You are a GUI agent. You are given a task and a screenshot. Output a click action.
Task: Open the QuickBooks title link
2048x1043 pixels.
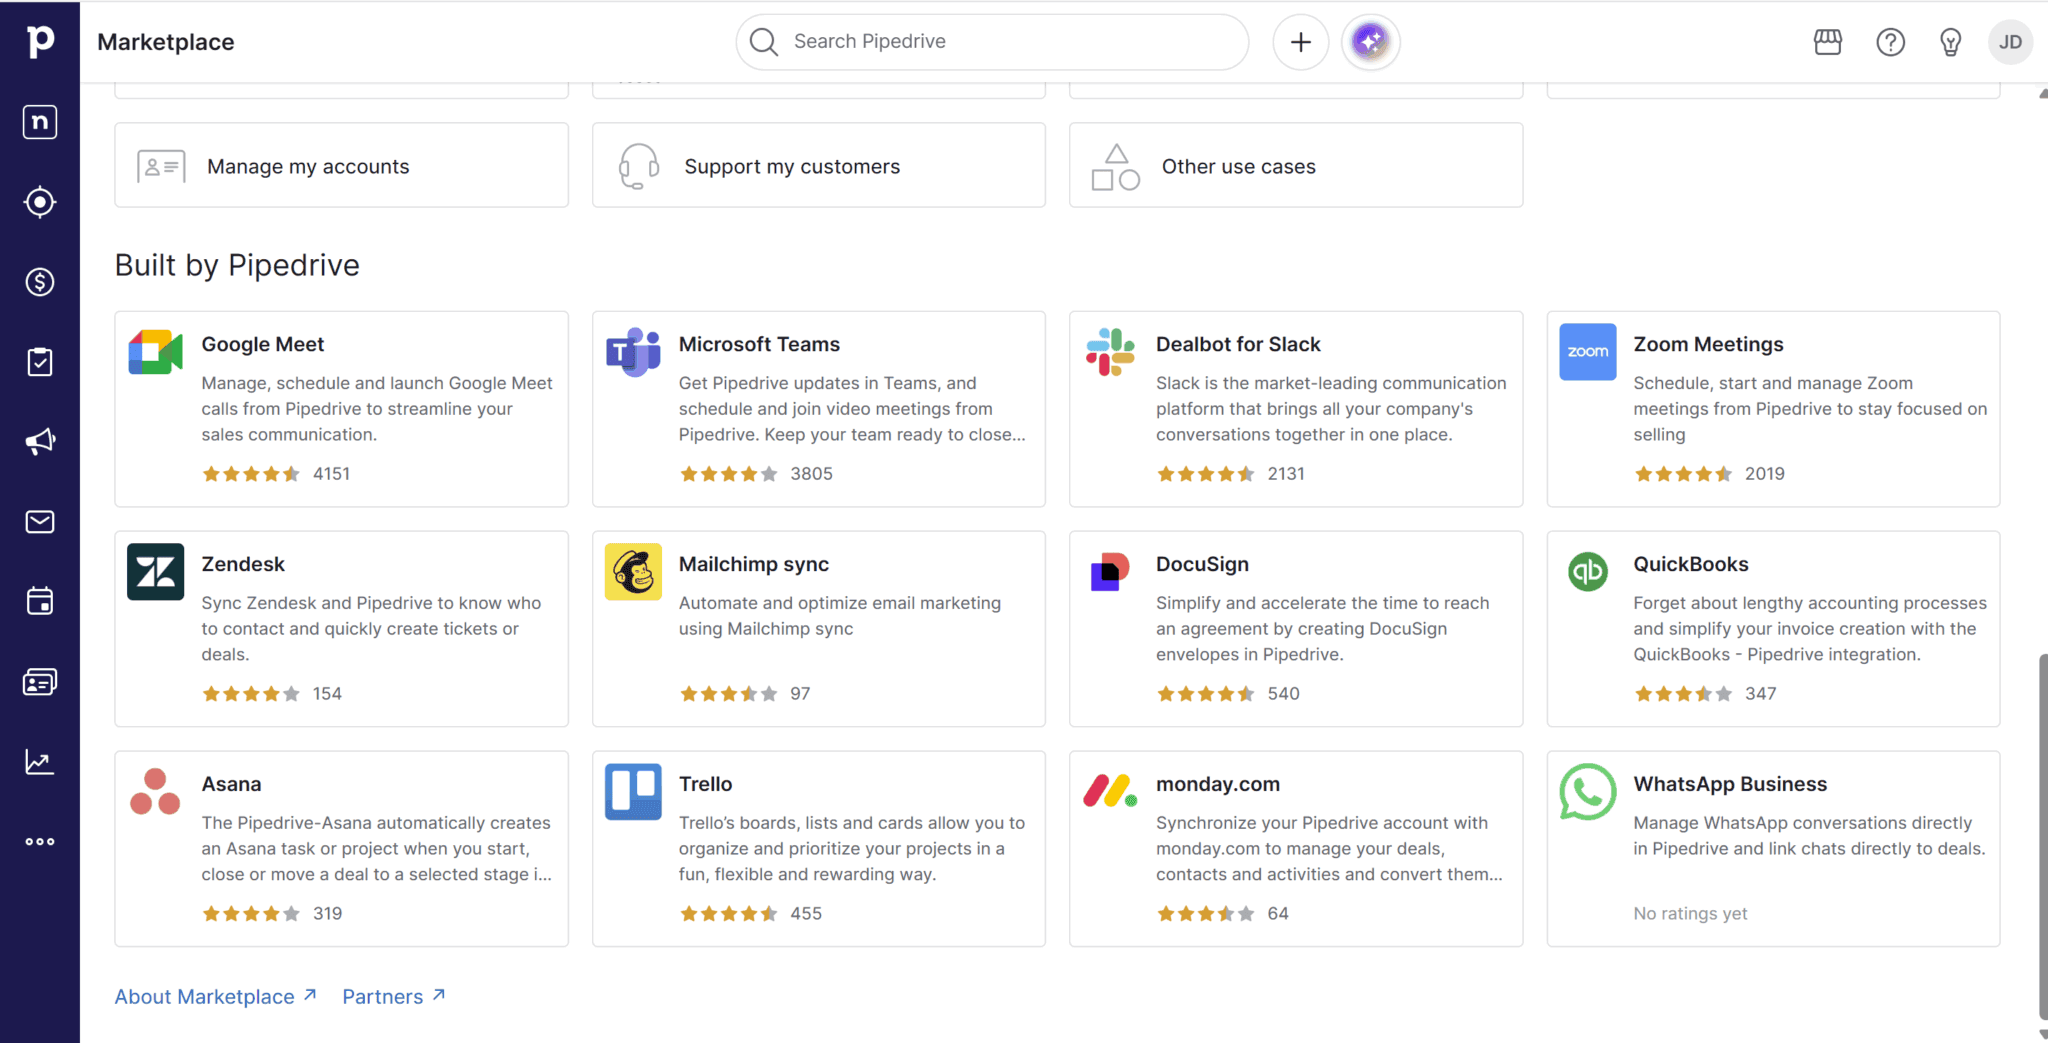point(1691,564)
